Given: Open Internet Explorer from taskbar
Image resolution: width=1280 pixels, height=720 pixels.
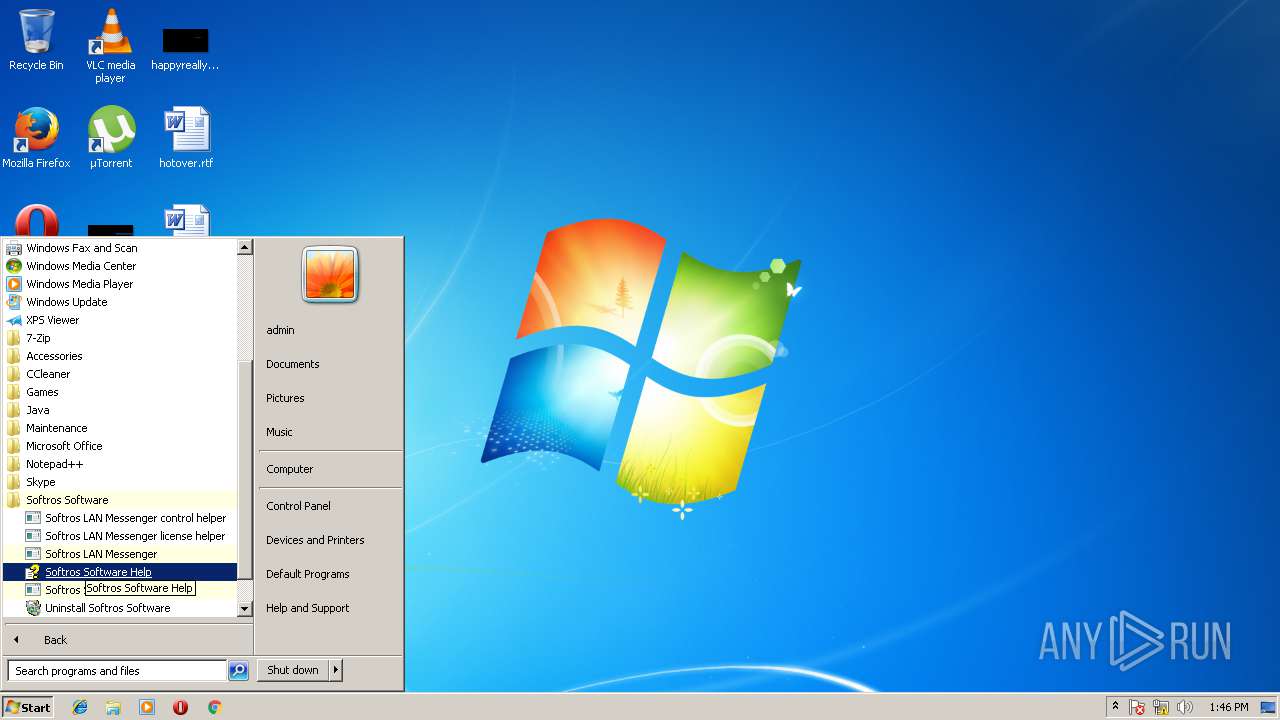Looking at the screenshot, I should coord(80,707).
